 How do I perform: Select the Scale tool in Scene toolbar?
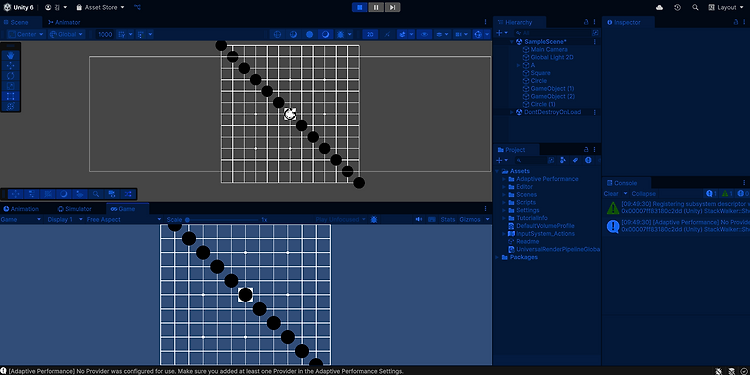click(x=11, y=86)
